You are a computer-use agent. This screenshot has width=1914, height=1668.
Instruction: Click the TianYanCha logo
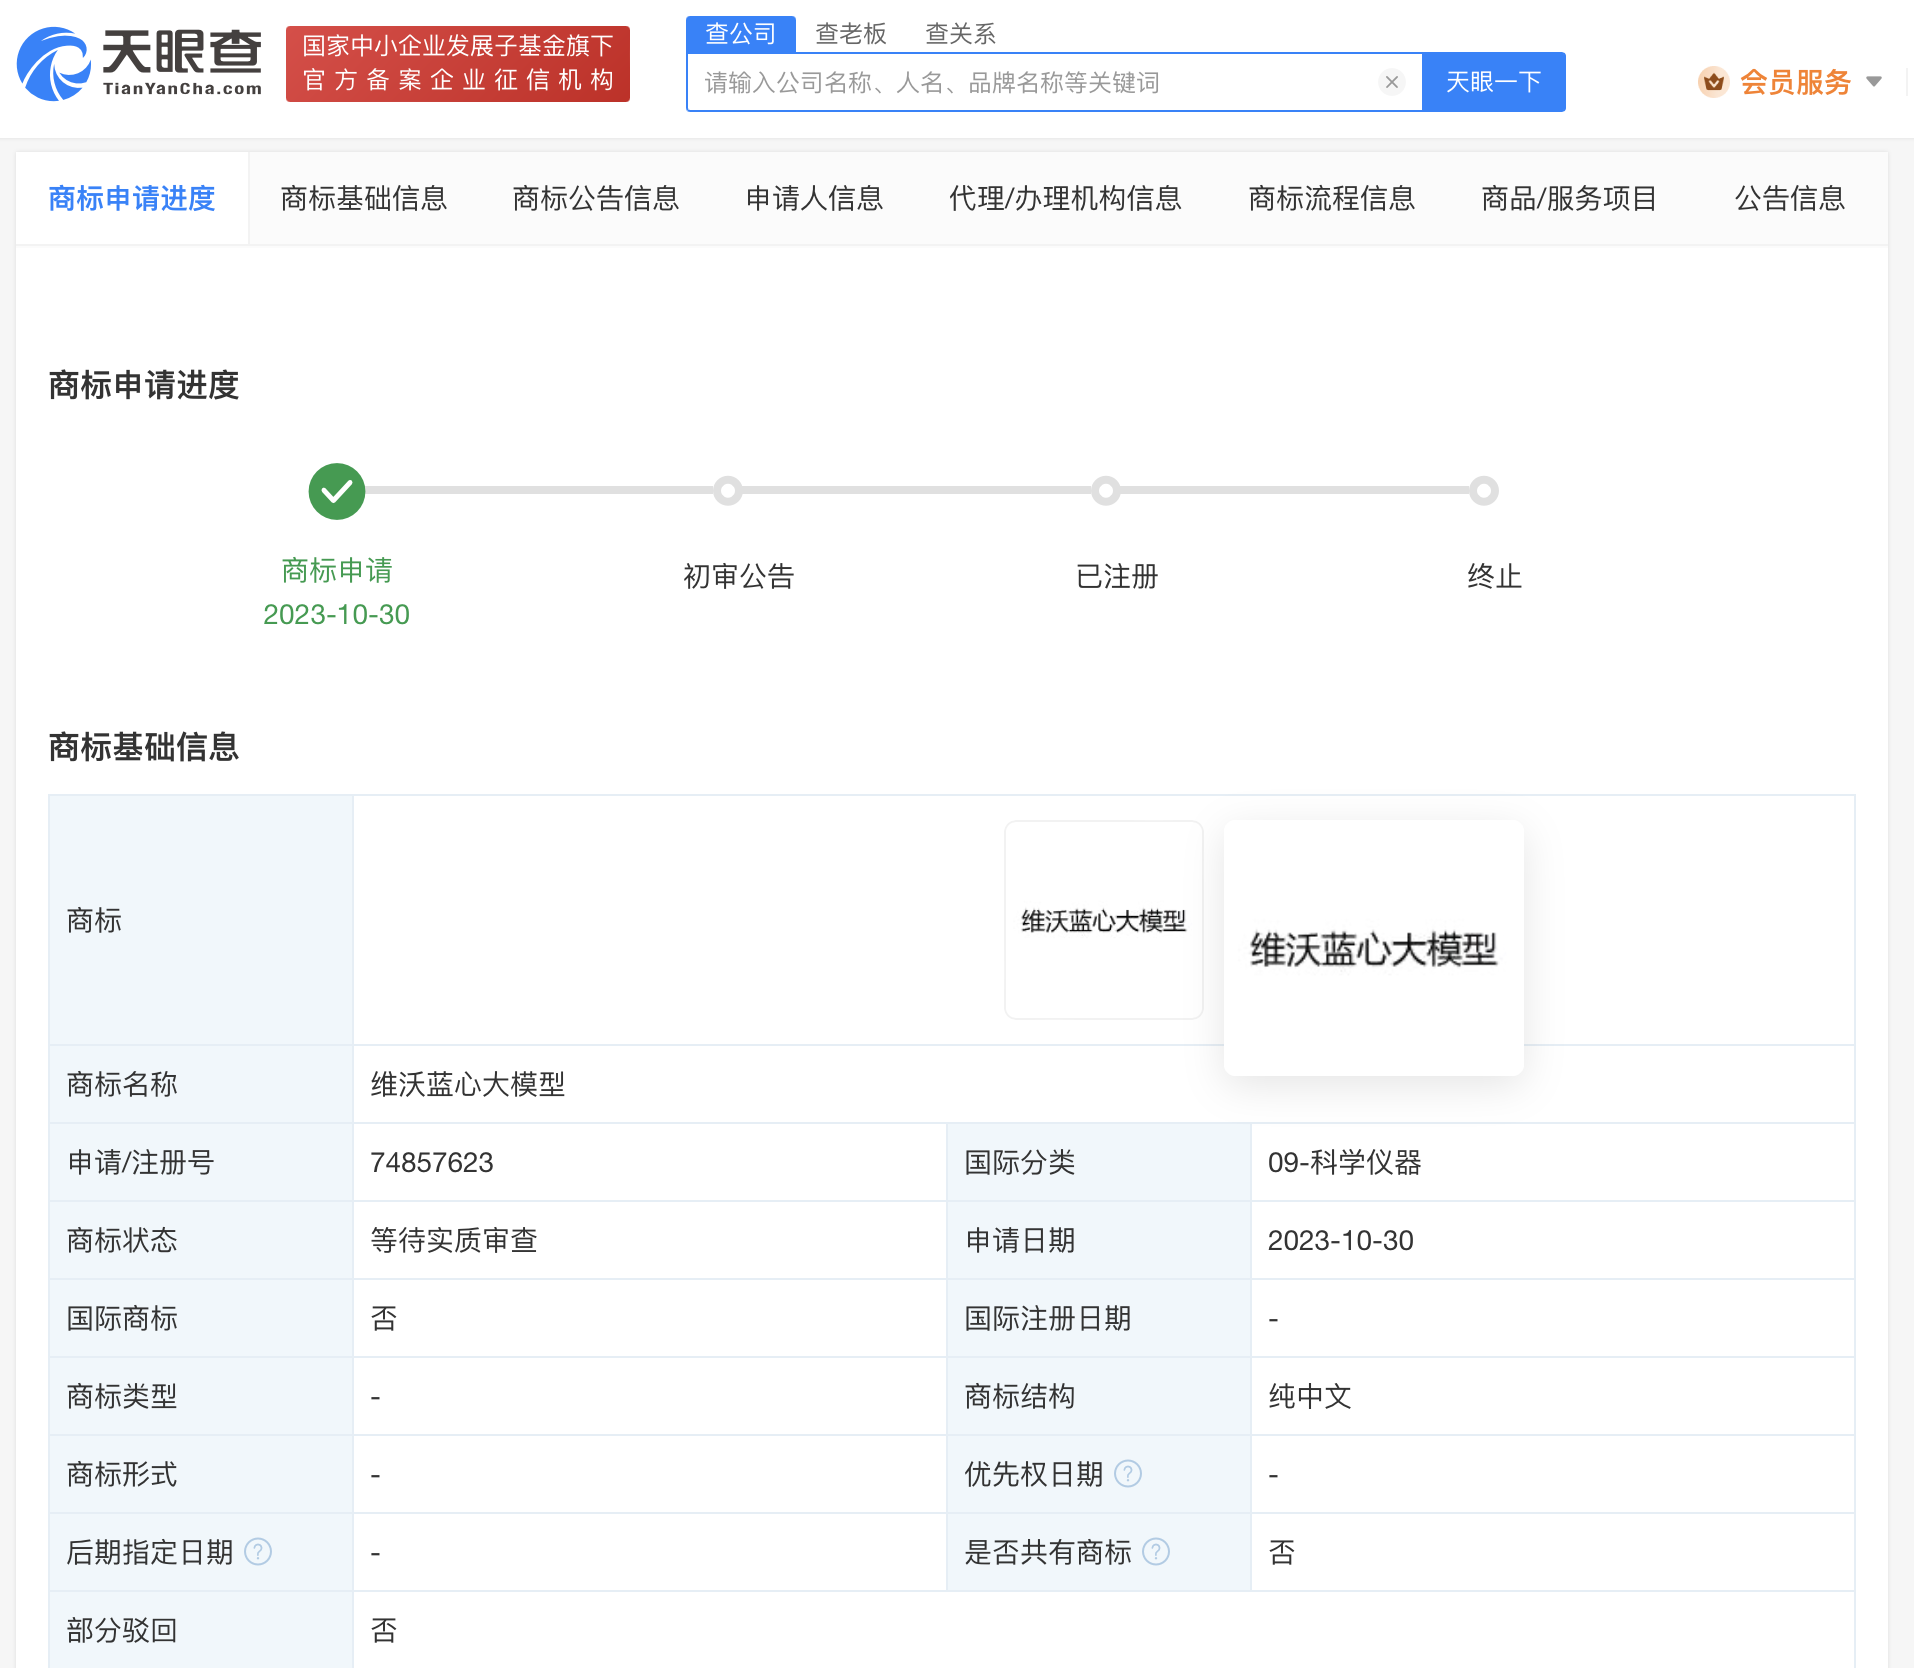point(140,64)
